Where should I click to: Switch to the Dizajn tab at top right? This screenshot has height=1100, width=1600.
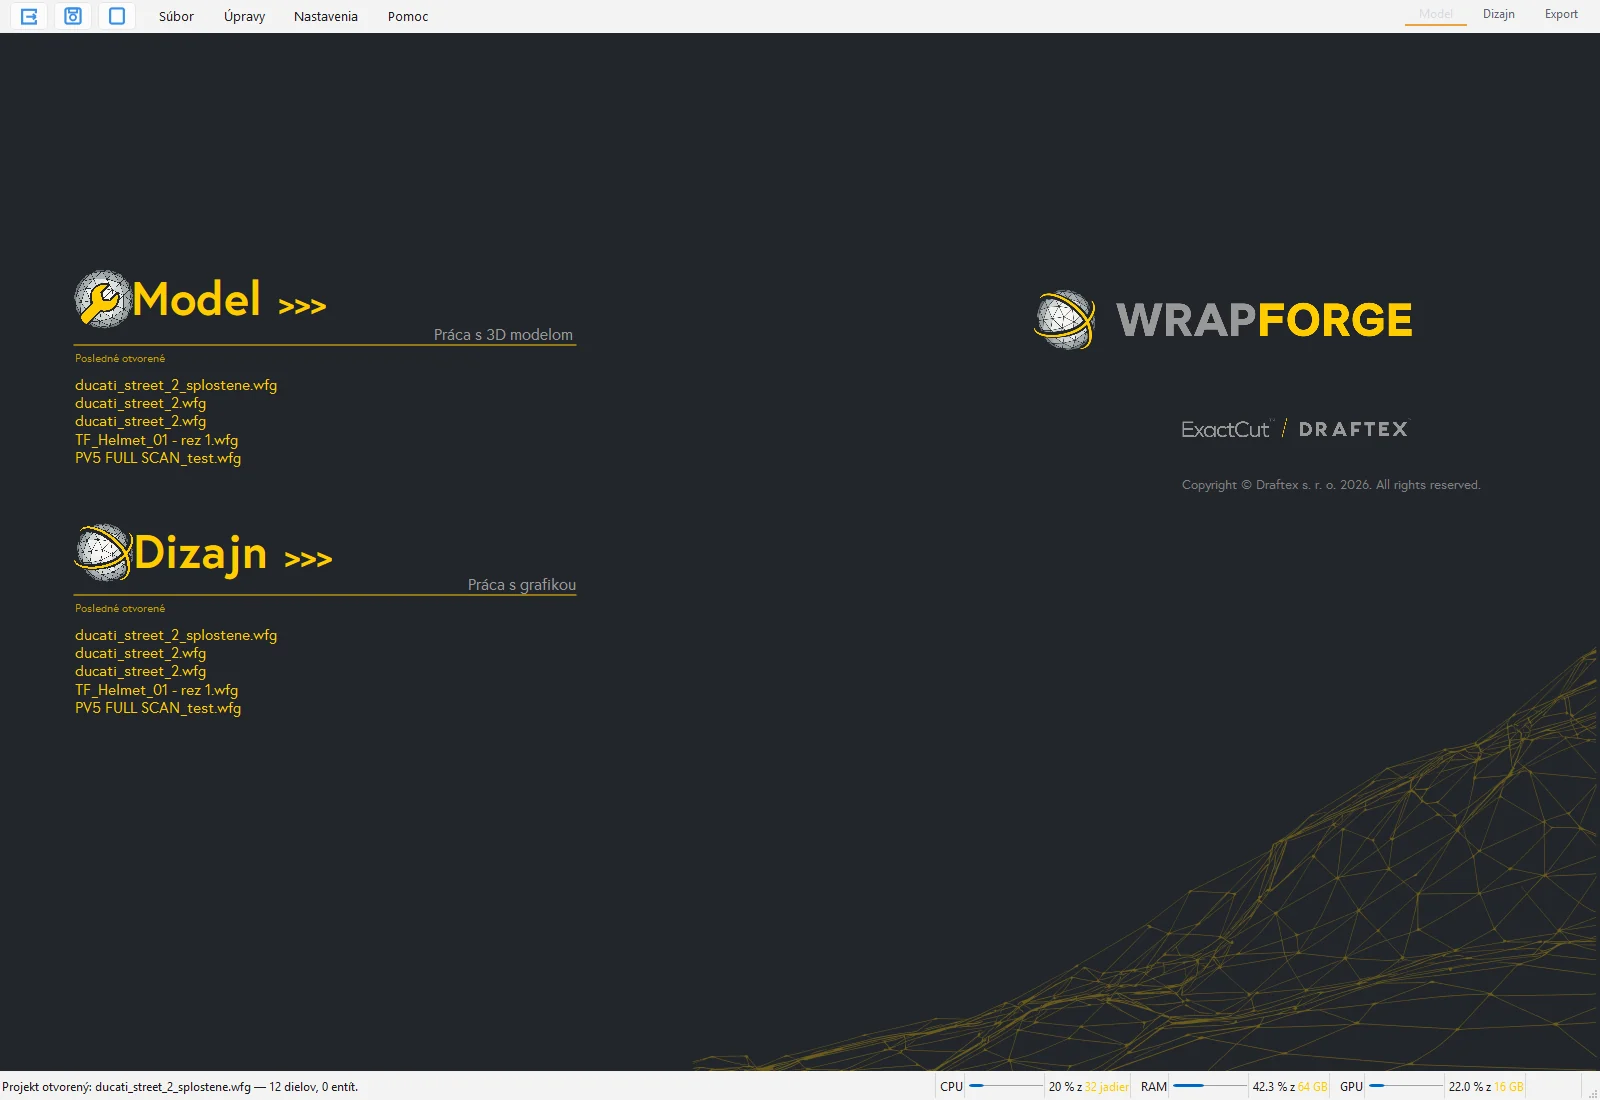(x=1498, y=14)
